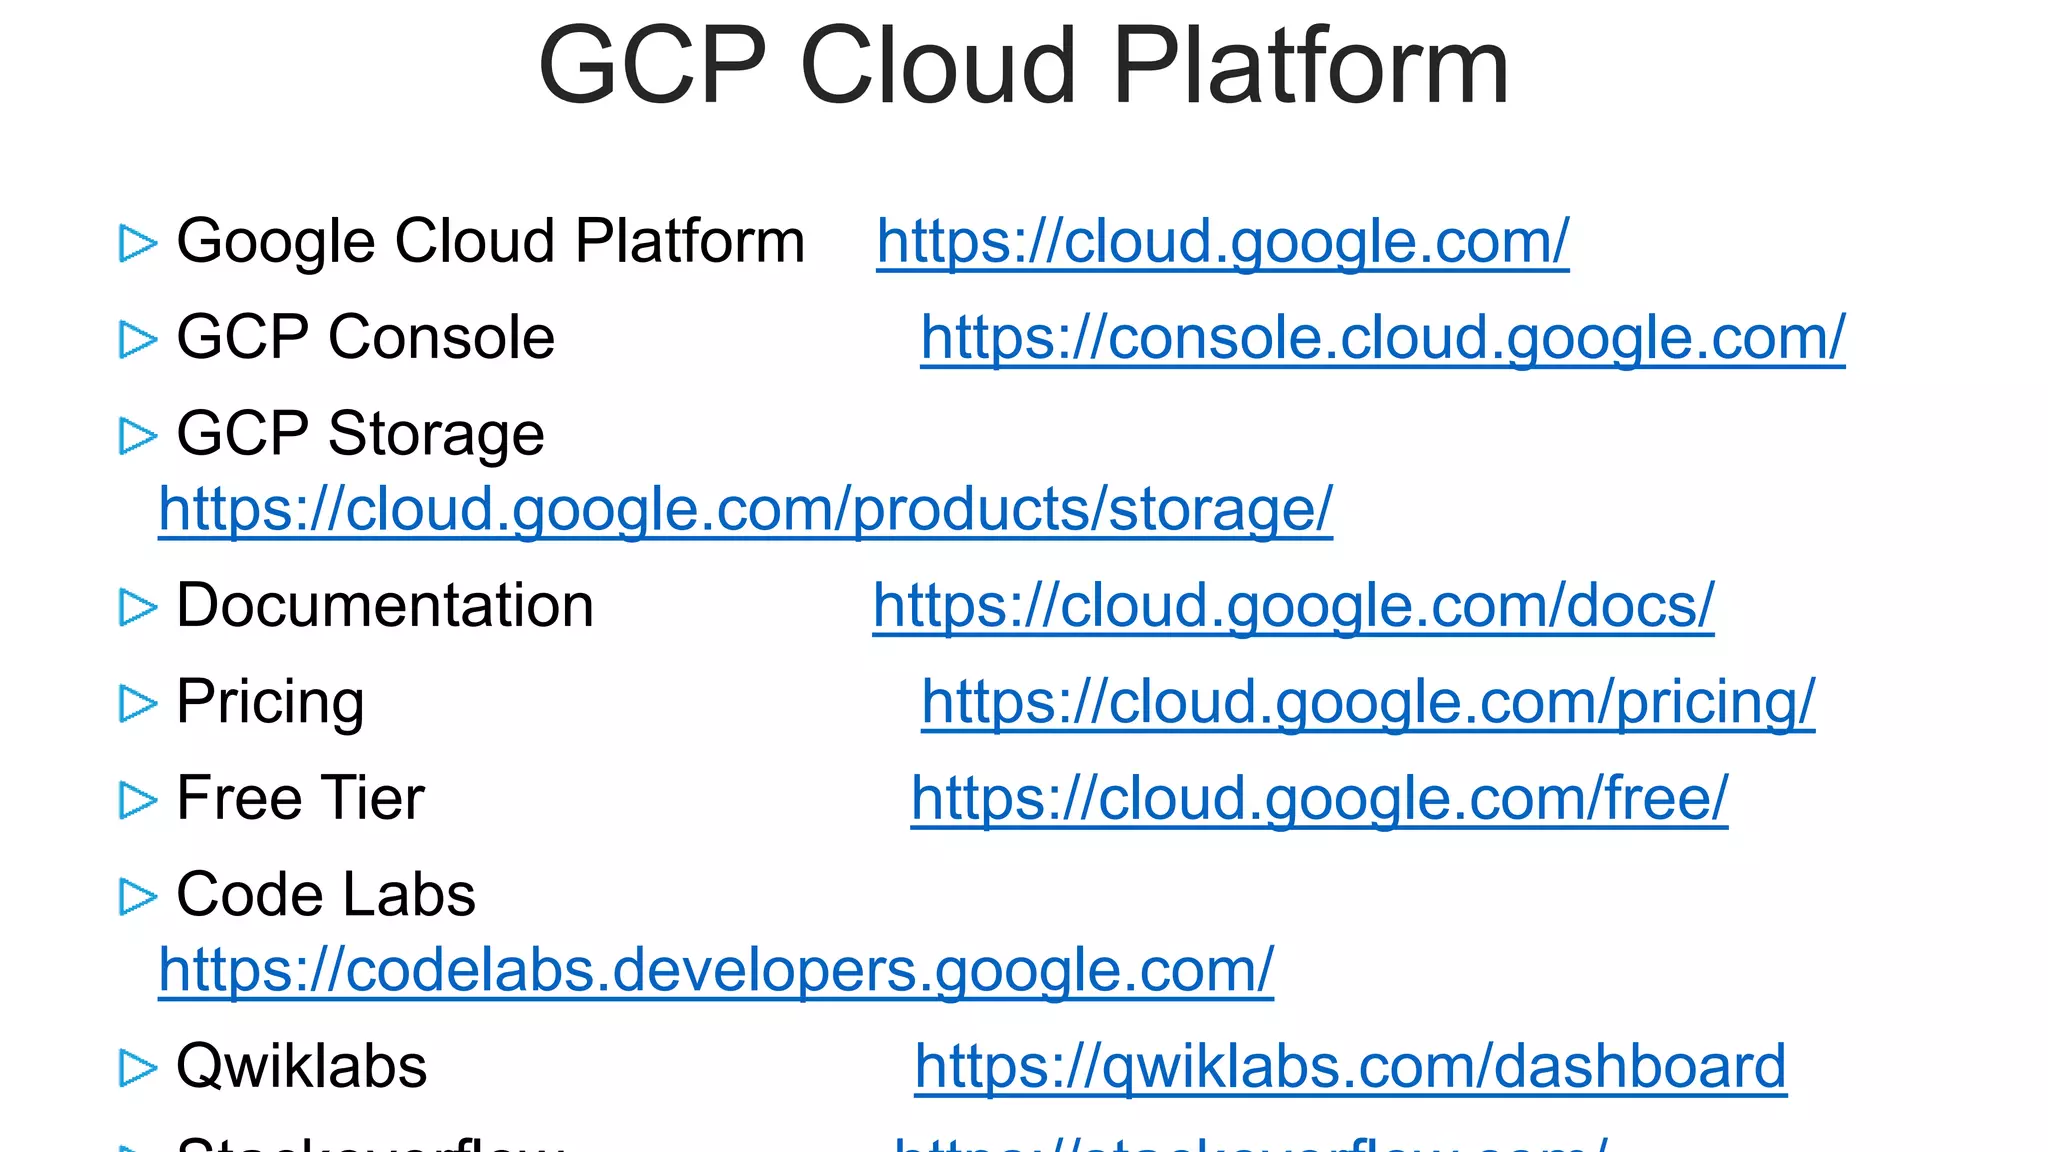This screenshot has width=2048, height=1152.
Task: Open the https://console.cloud.google.com/ link
Action: click(x=1382, y=338)
